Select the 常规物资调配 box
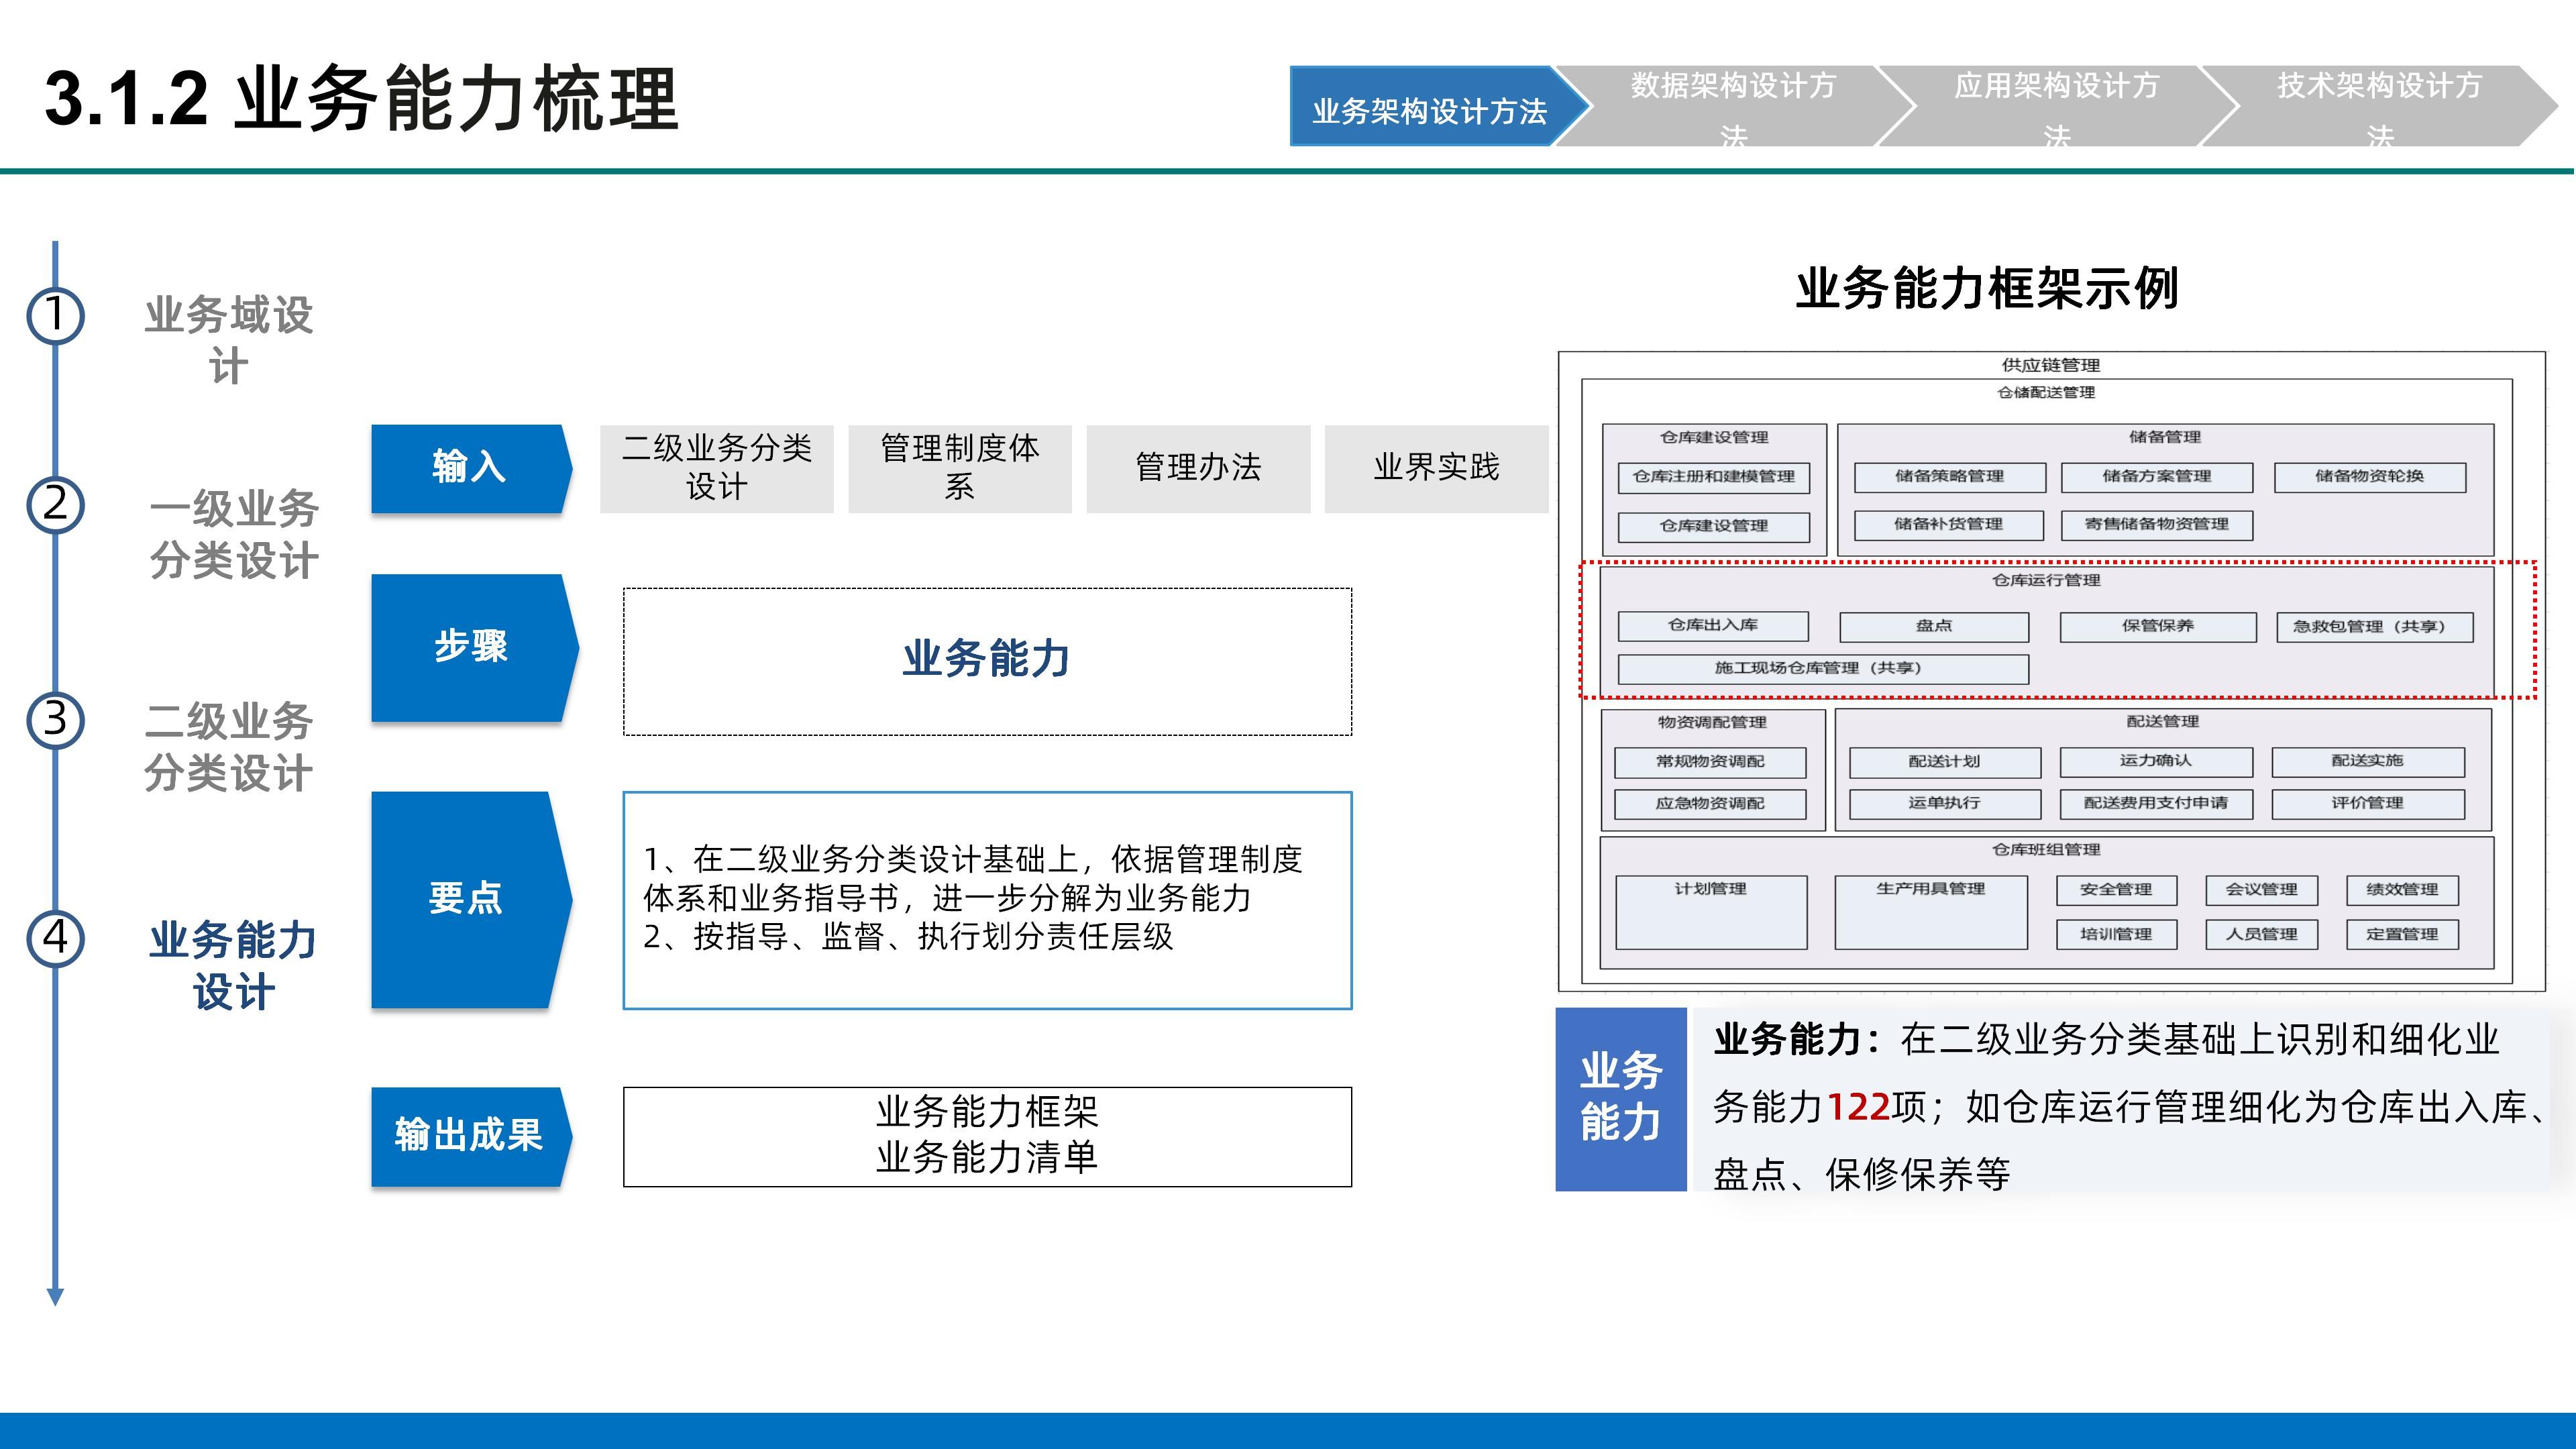Screen dimensions: 2576x1449 coord(1710,763)
